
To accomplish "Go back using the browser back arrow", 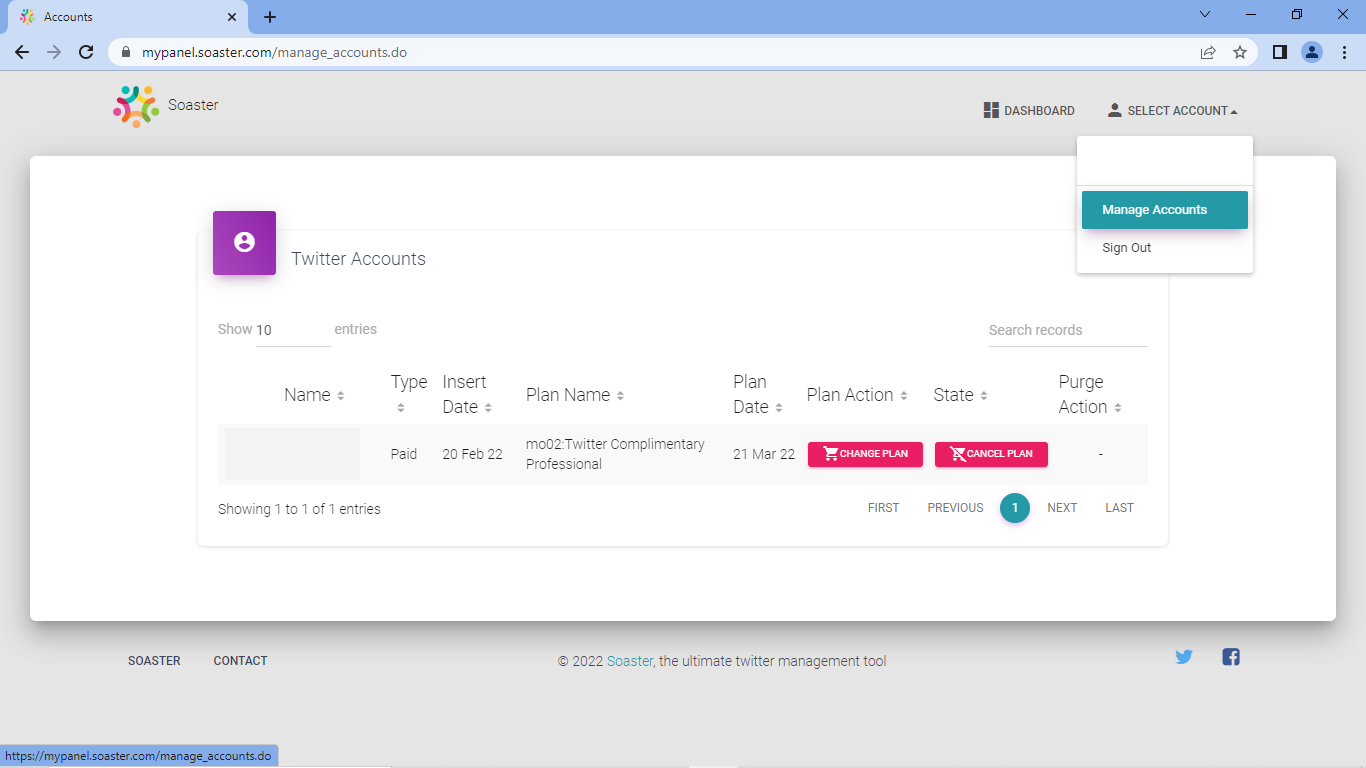I will coord(22,52).
